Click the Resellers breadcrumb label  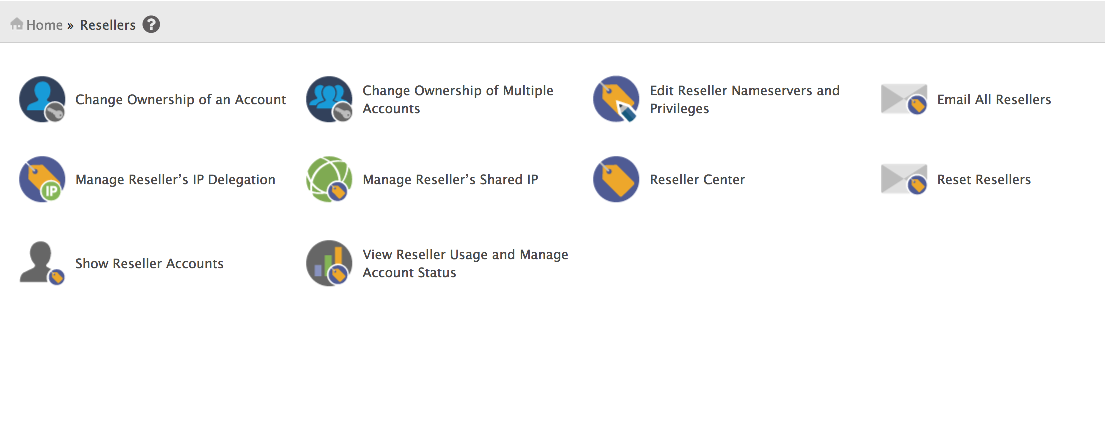(x=108, y=25)
